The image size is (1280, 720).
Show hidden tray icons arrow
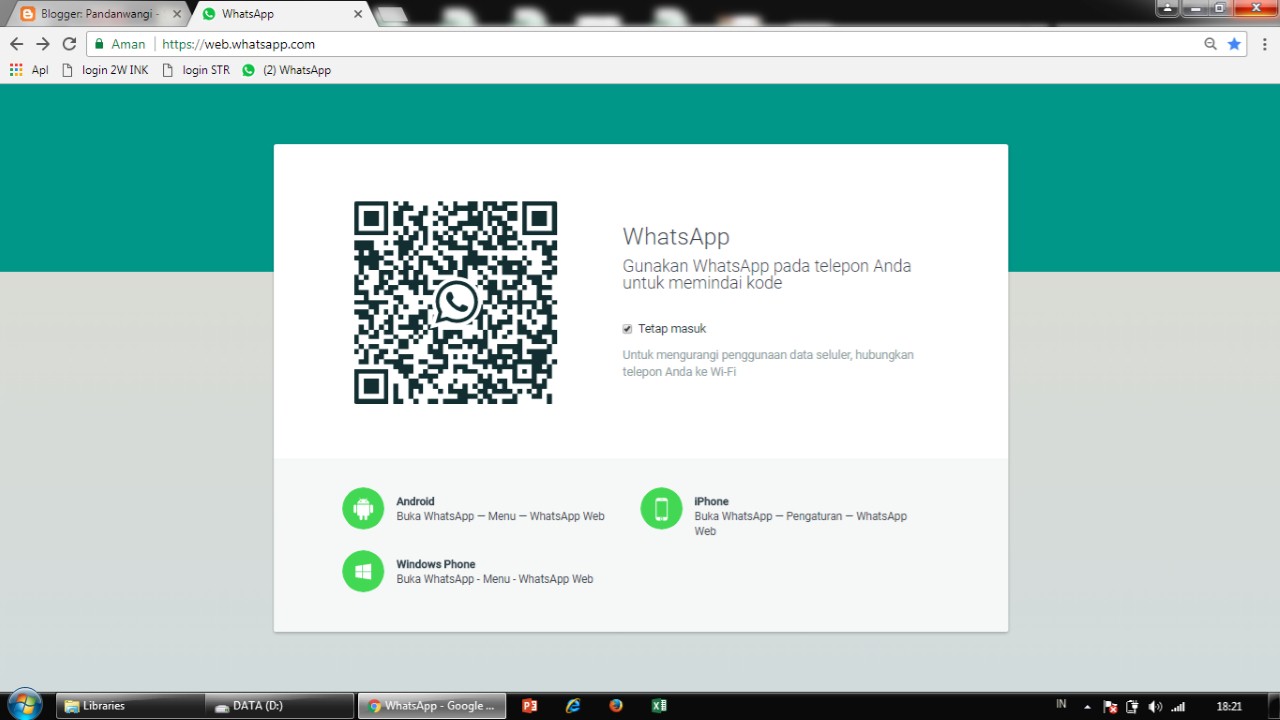click(x=1088, y=707)
